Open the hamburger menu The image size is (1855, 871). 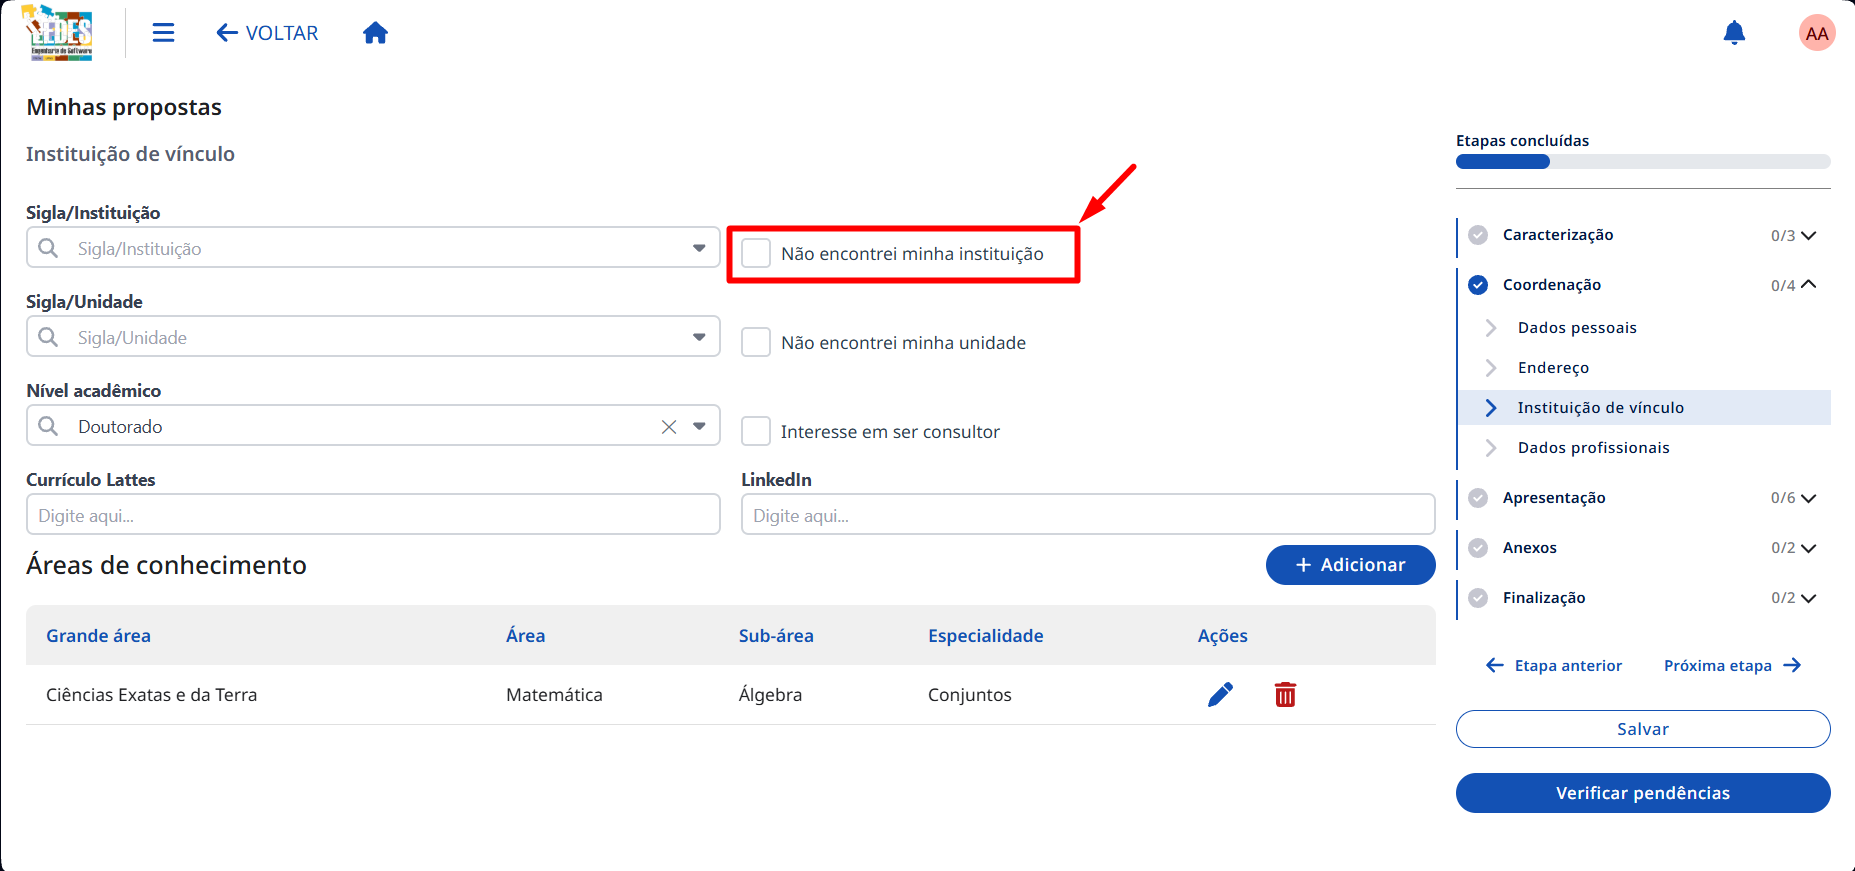point(163,33)
